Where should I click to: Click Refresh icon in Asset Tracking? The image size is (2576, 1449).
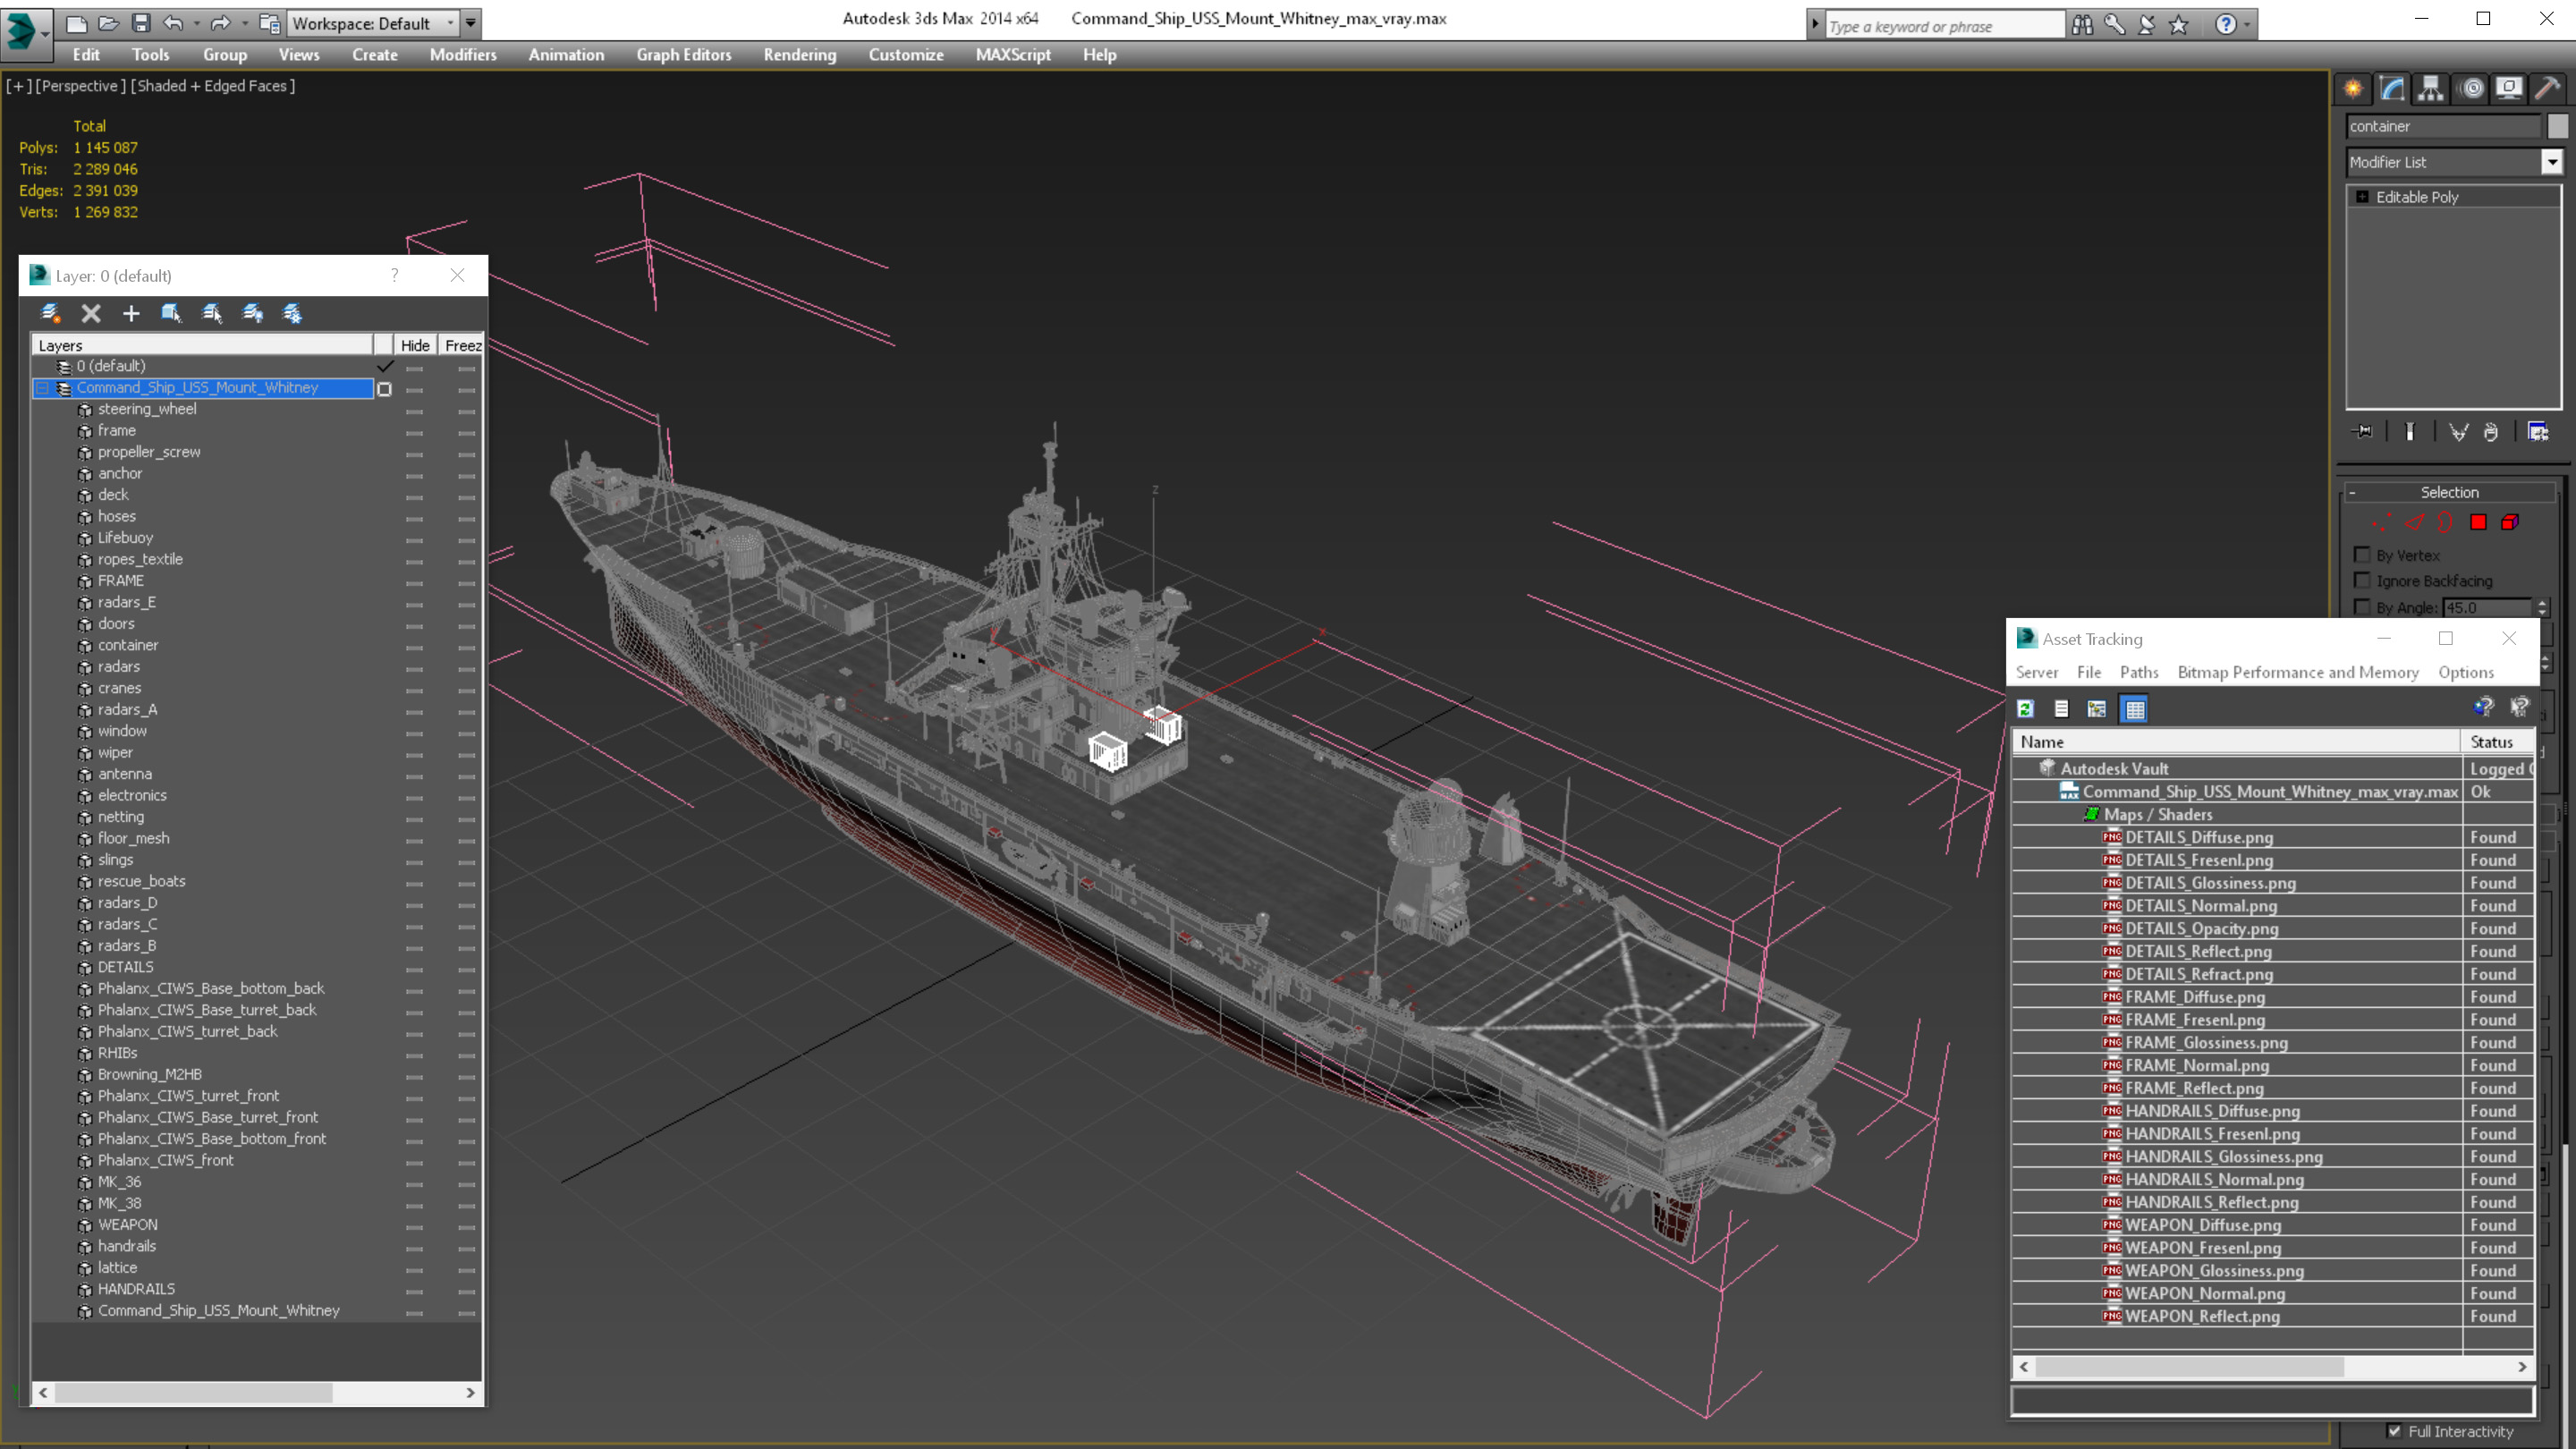click(2026, 709)
